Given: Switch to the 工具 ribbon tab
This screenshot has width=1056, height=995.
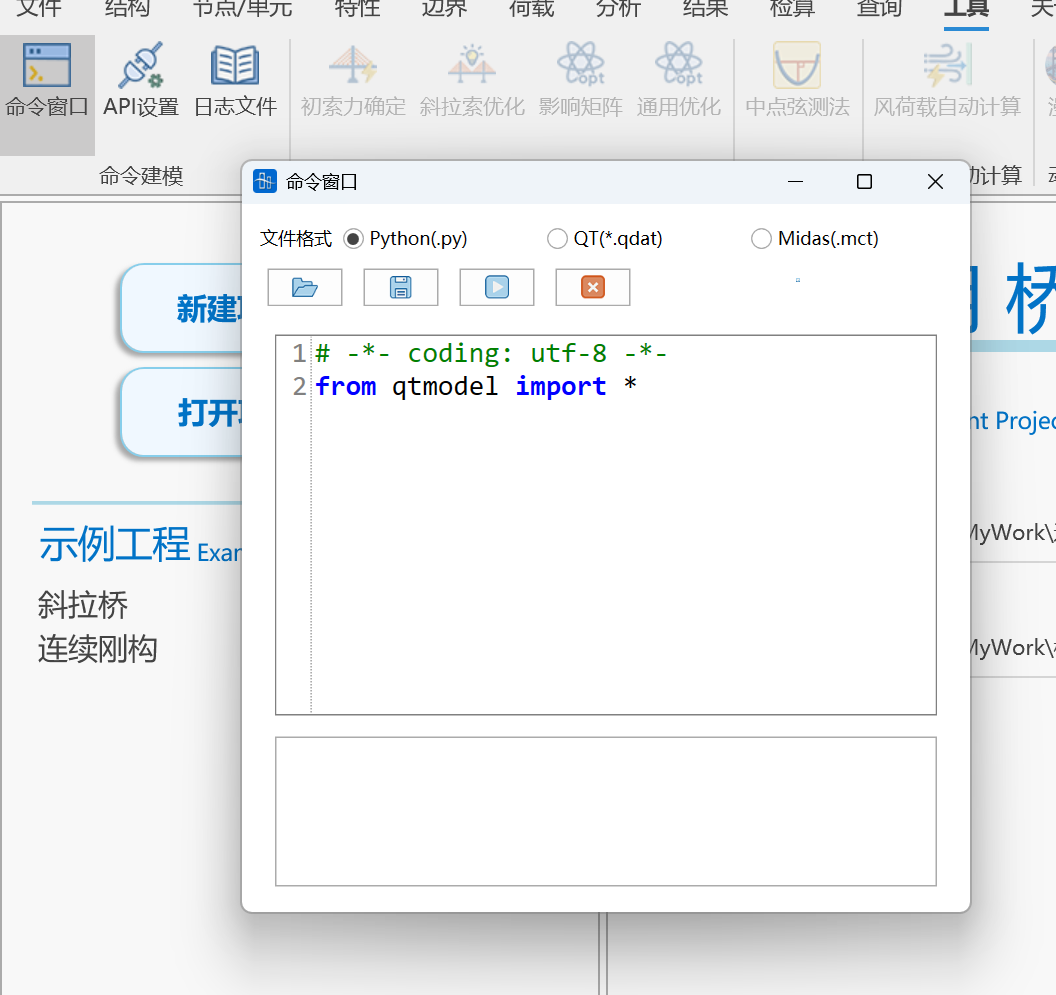Looking at the screenshot, I should [966, 8].
